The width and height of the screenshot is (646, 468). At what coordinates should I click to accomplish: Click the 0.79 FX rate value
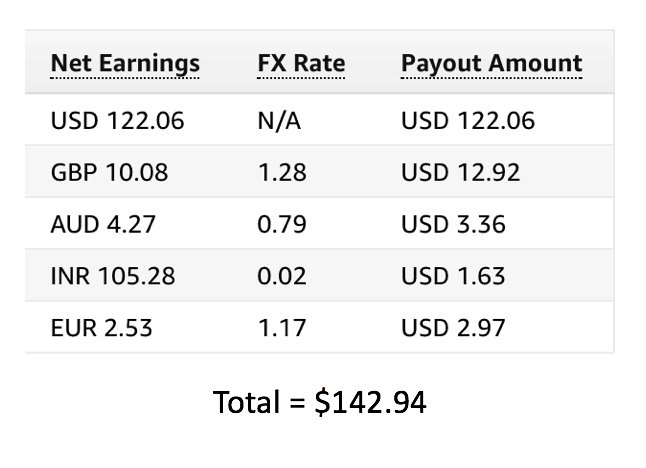[282, 224]
